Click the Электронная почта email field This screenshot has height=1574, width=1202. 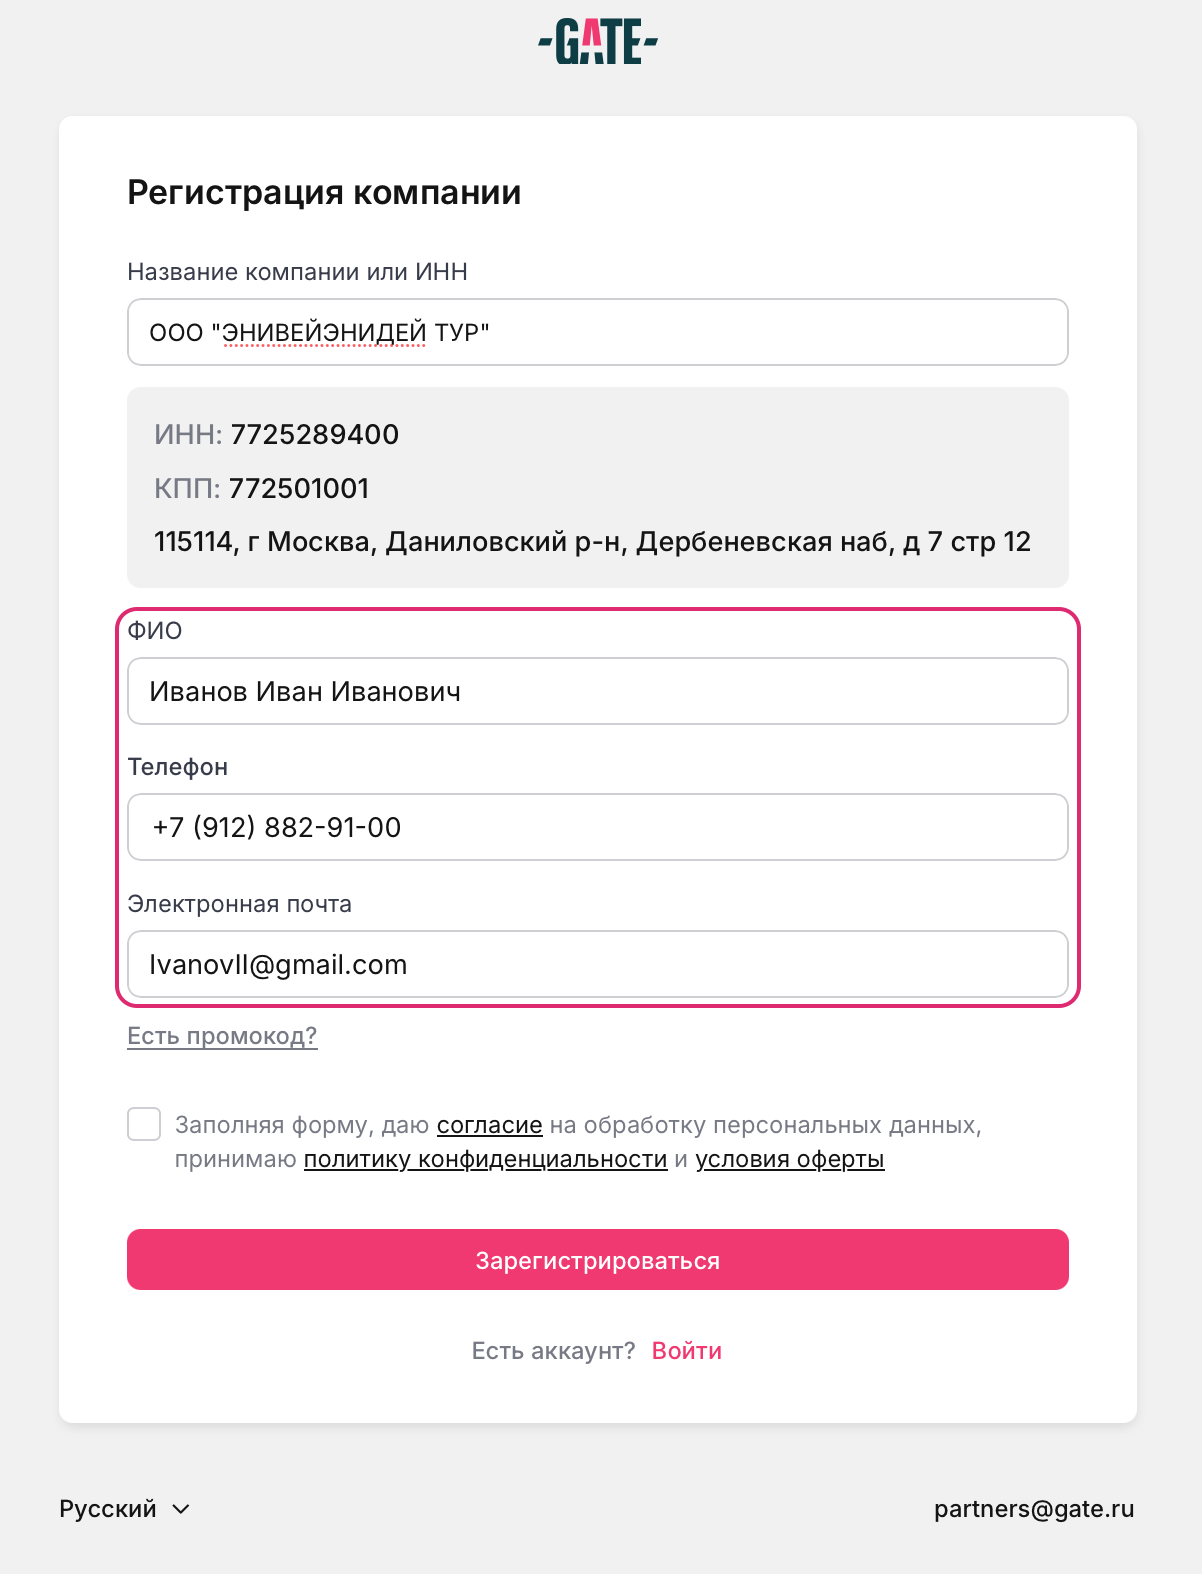[x=597, y=964]
